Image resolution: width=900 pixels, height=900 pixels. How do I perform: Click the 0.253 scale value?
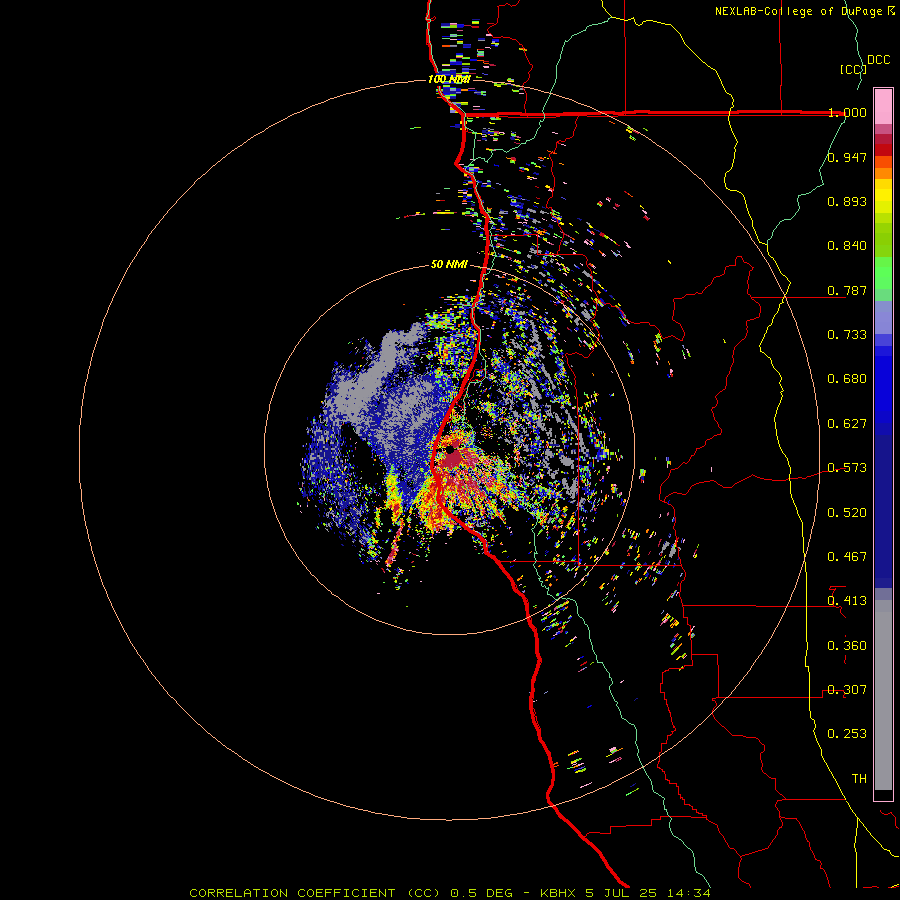(x=847, y=734)
